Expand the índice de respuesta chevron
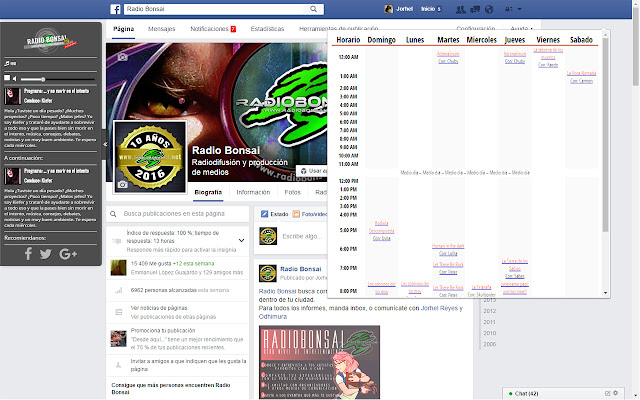 tap(241, 240)
